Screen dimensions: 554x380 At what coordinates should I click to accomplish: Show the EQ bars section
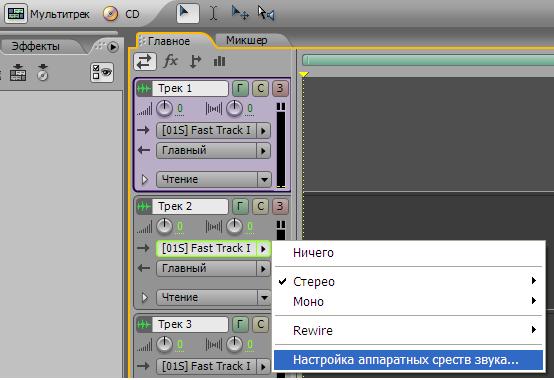click(x=219, y=61)
